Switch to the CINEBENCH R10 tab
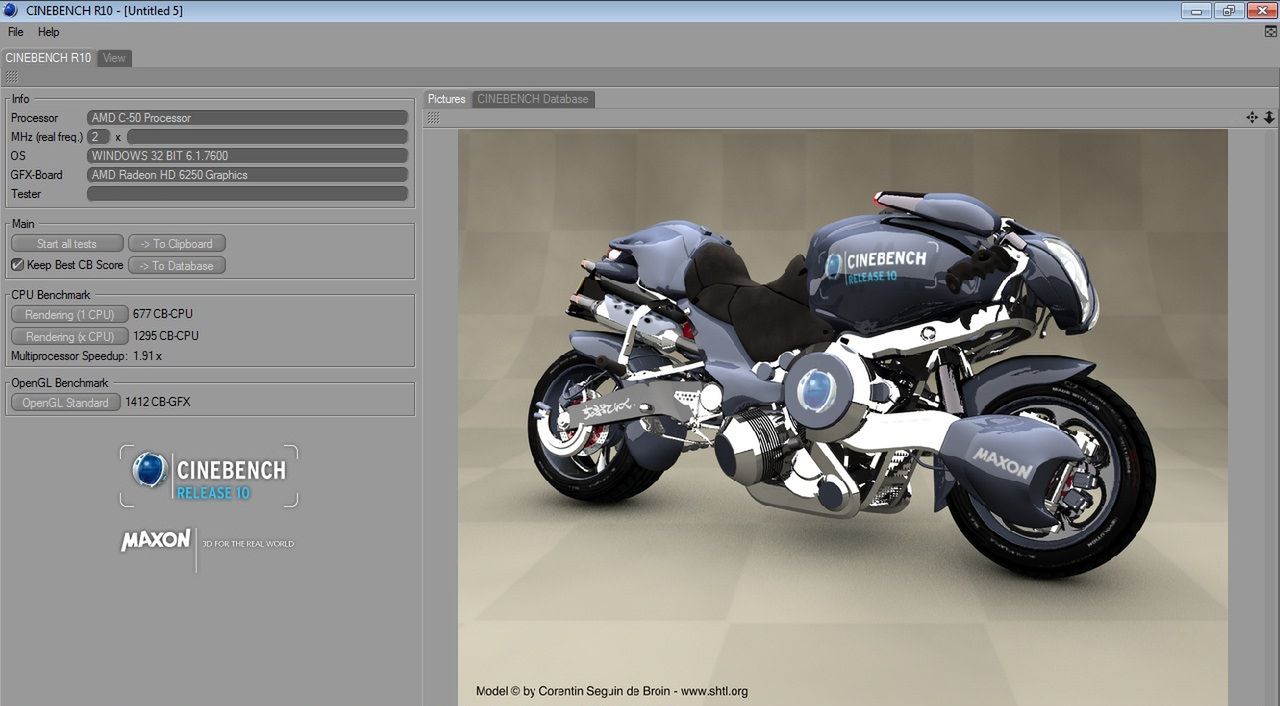 pyautogui.click(x=48, y=58)
